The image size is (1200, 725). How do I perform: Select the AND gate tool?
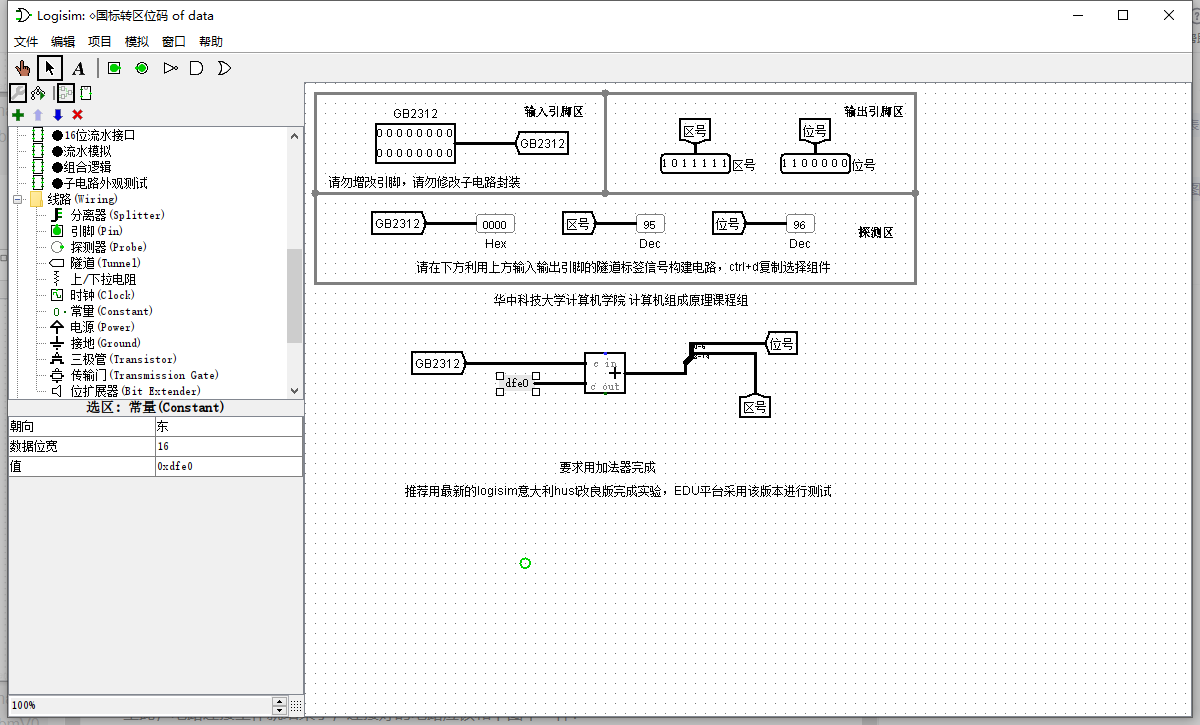click(195, 67)
